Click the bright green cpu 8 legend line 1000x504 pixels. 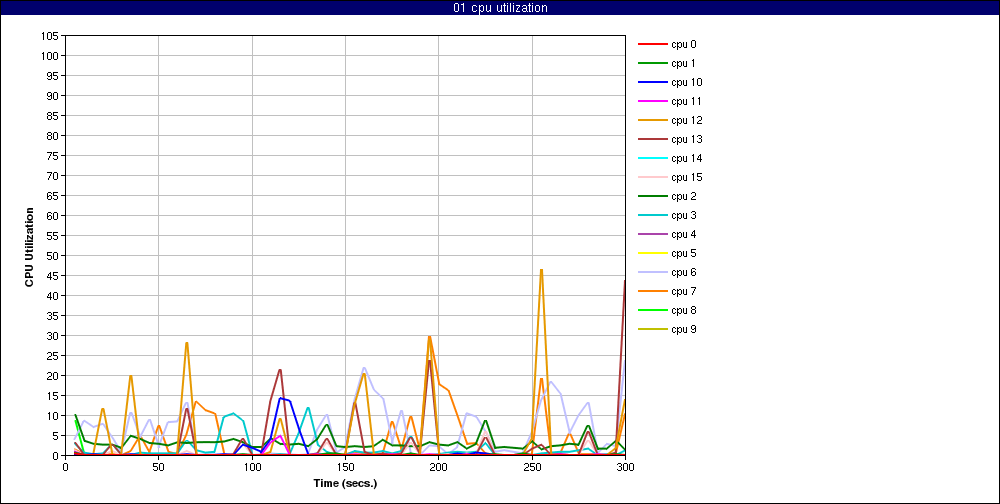coord(652,310)
